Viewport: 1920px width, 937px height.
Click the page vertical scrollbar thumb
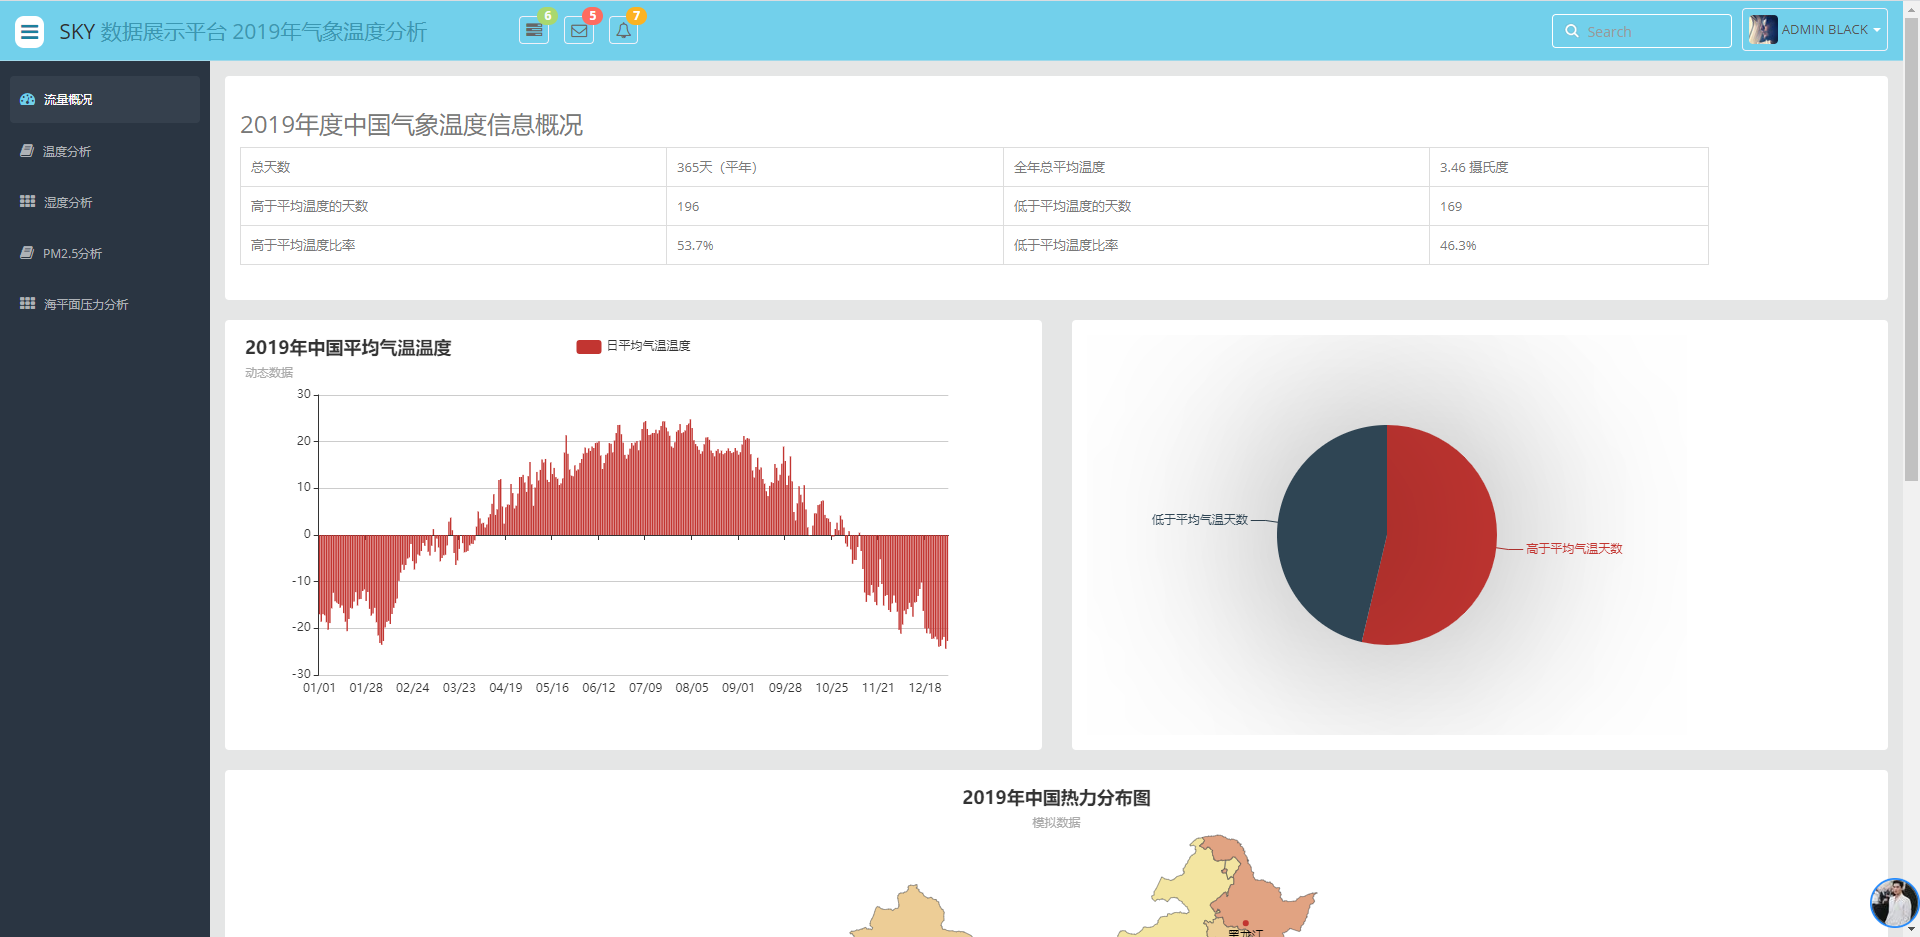coord(1911,250)
